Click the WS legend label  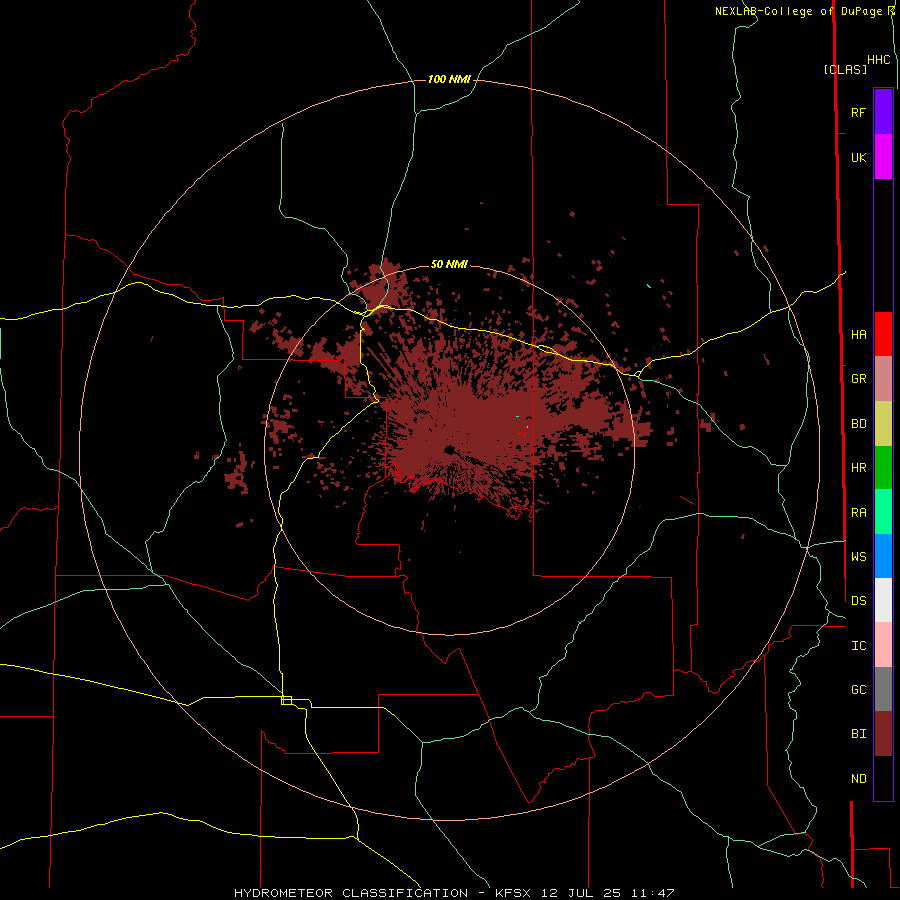pyautogui.click(x=858, y=557)
